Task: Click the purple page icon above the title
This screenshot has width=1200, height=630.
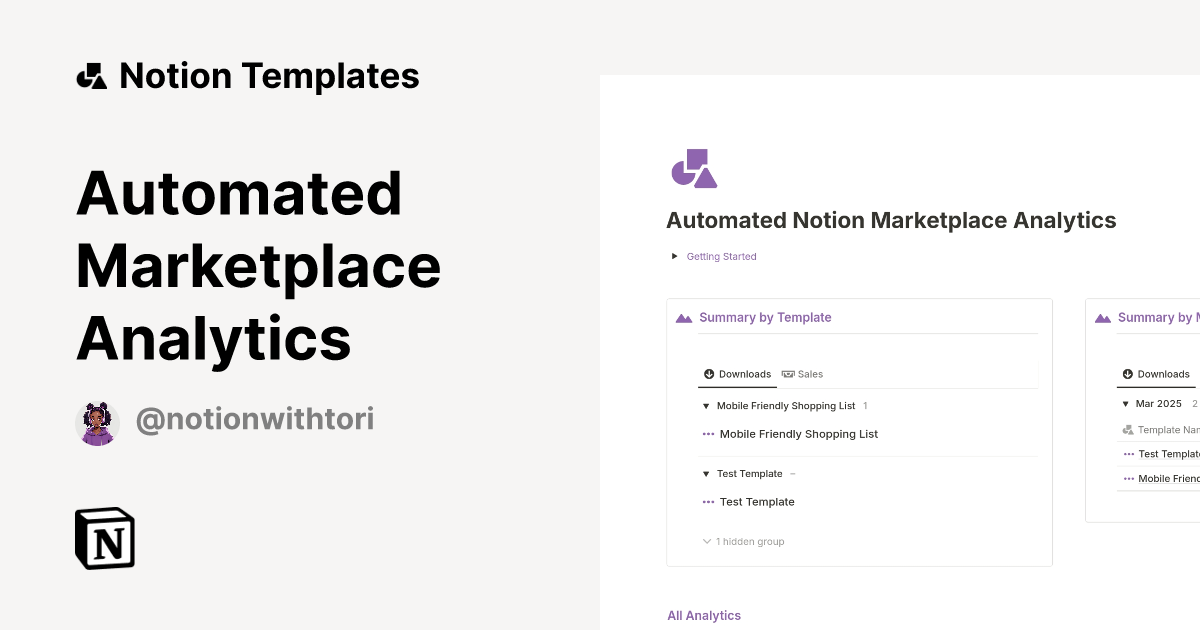Action: (x=694, y=168)
